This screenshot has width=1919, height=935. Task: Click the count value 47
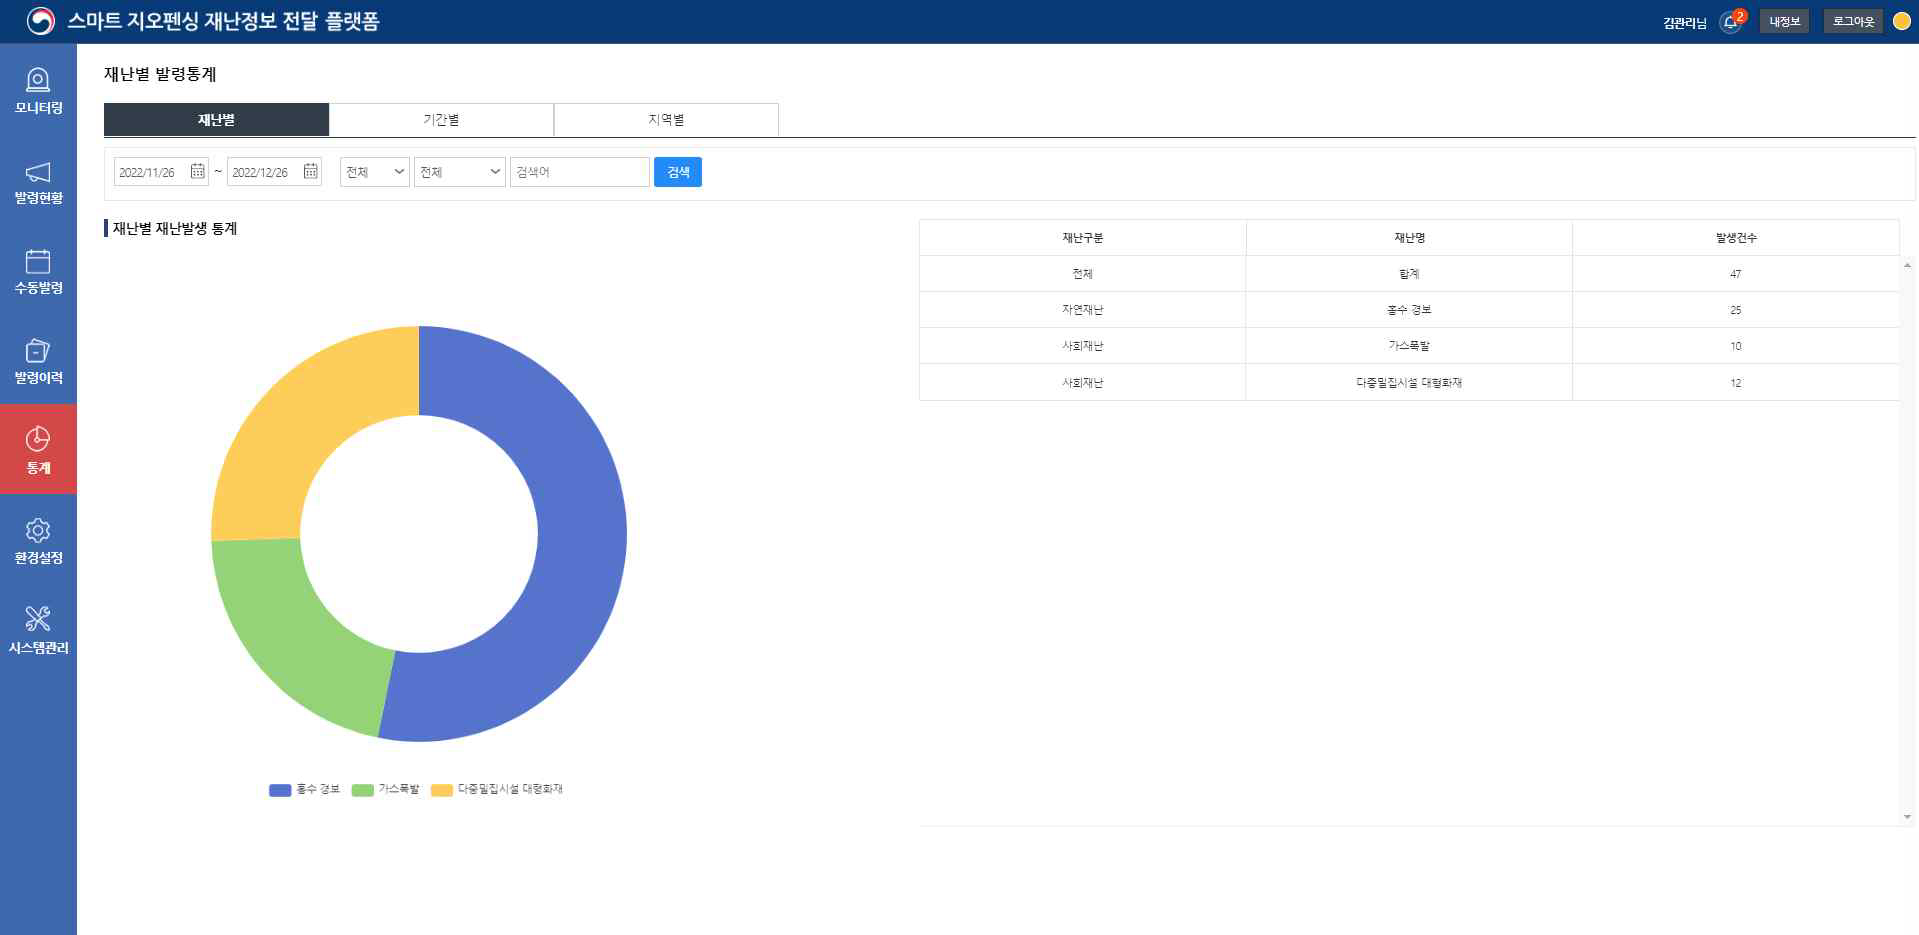(1736, 274)
